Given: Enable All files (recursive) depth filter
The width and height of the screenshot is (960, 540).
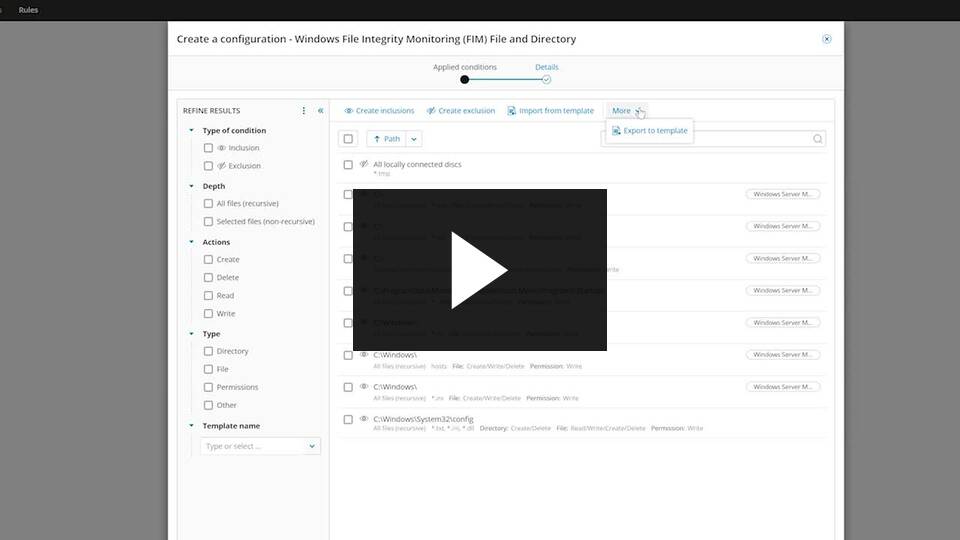Looking at the screenshot, I should (x=208, y=203).
